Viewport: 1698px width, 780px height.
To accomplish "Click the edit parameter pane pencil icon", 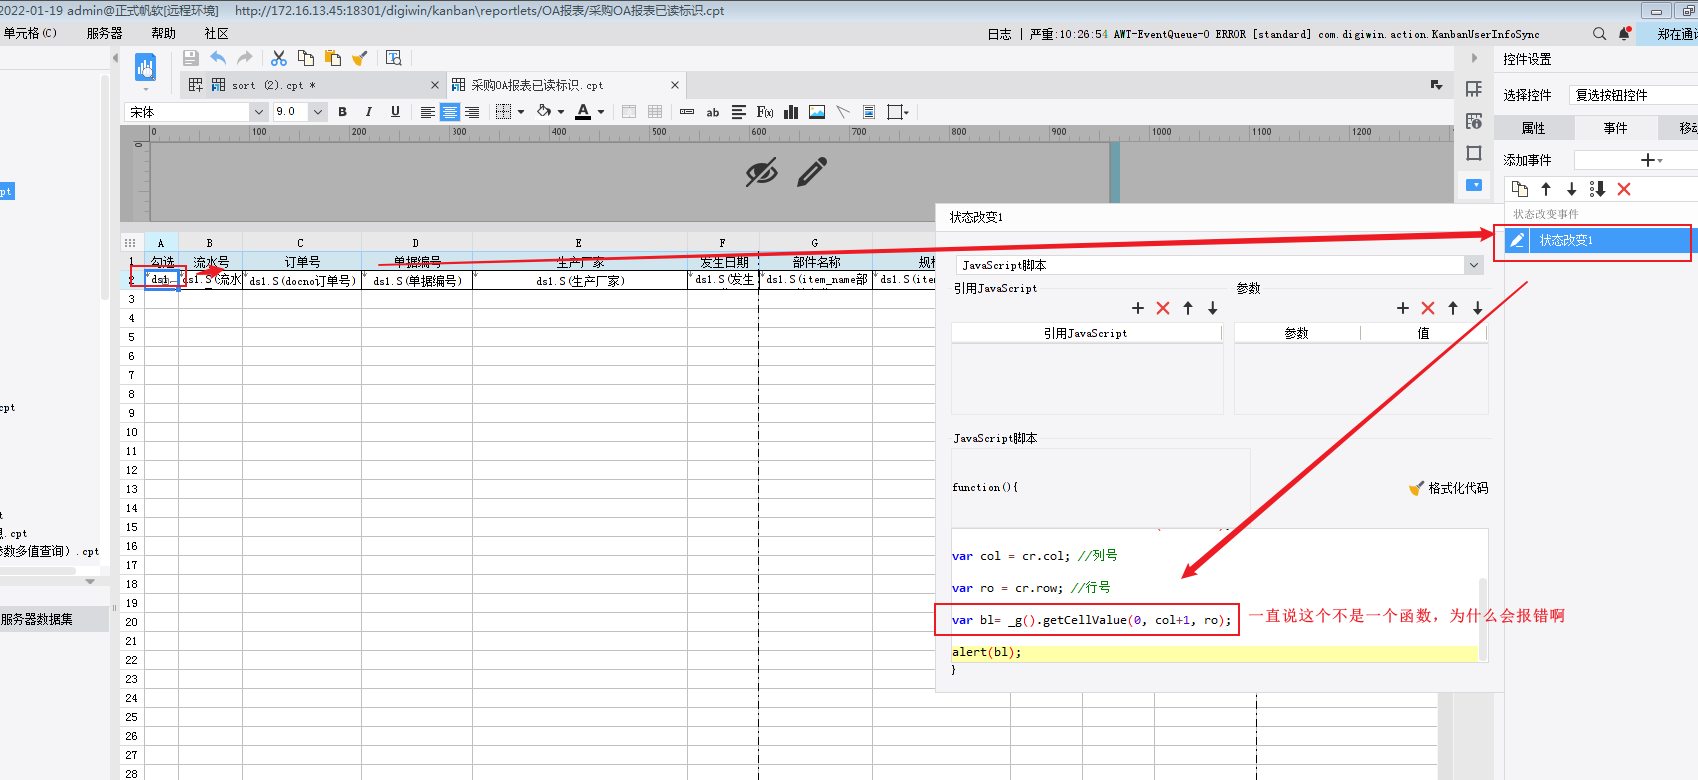I will click(x=813, y=172).
